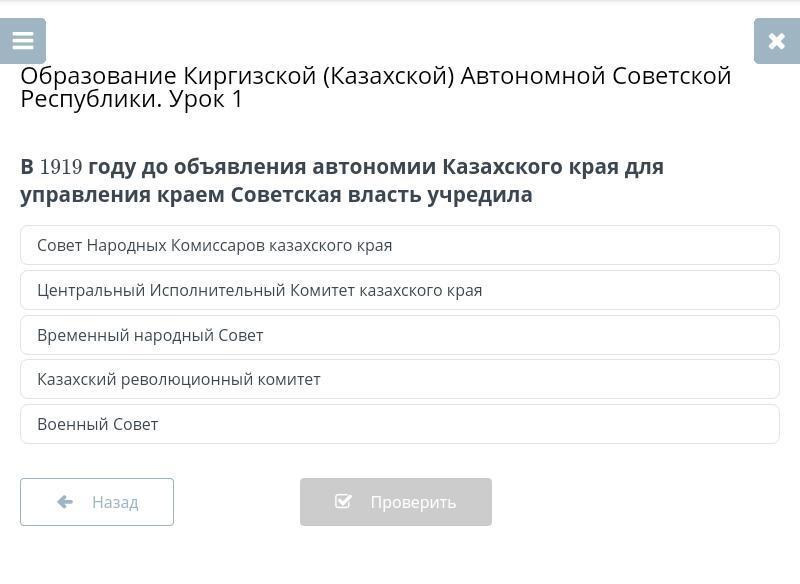Click the checkmark icon in Проверить
Viewport: 800px width, 584px height.
pyautogui.click(x=343, y=501)
